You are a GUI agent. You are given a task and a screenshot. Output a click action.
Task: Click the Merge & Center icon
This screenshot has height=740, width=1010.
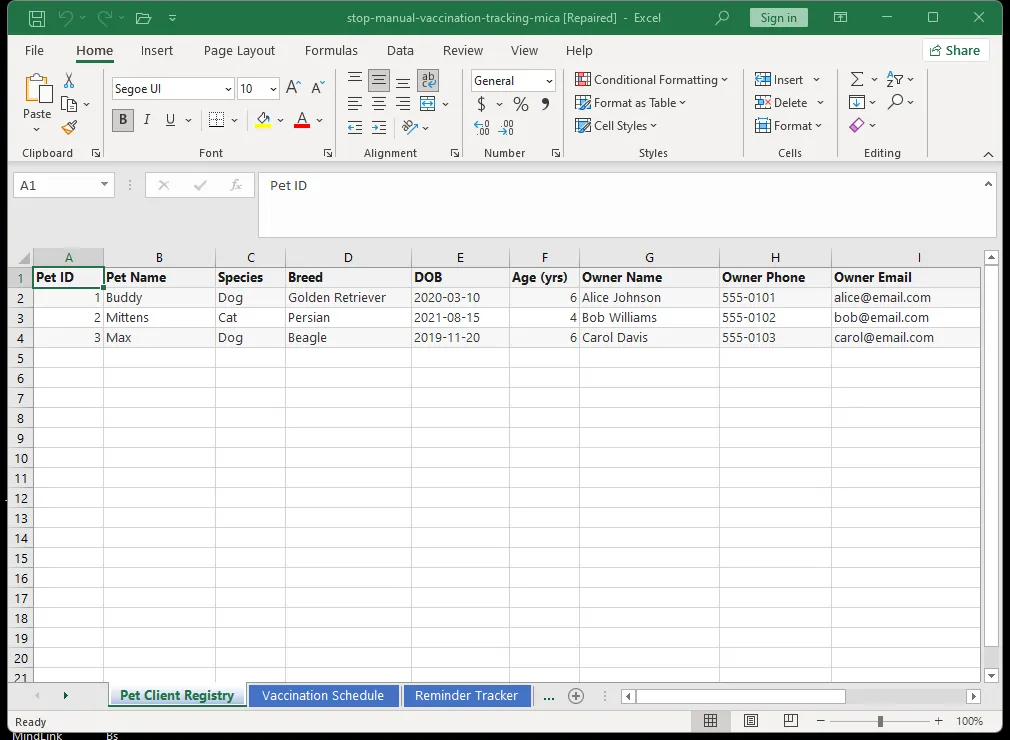coord(428,104)
